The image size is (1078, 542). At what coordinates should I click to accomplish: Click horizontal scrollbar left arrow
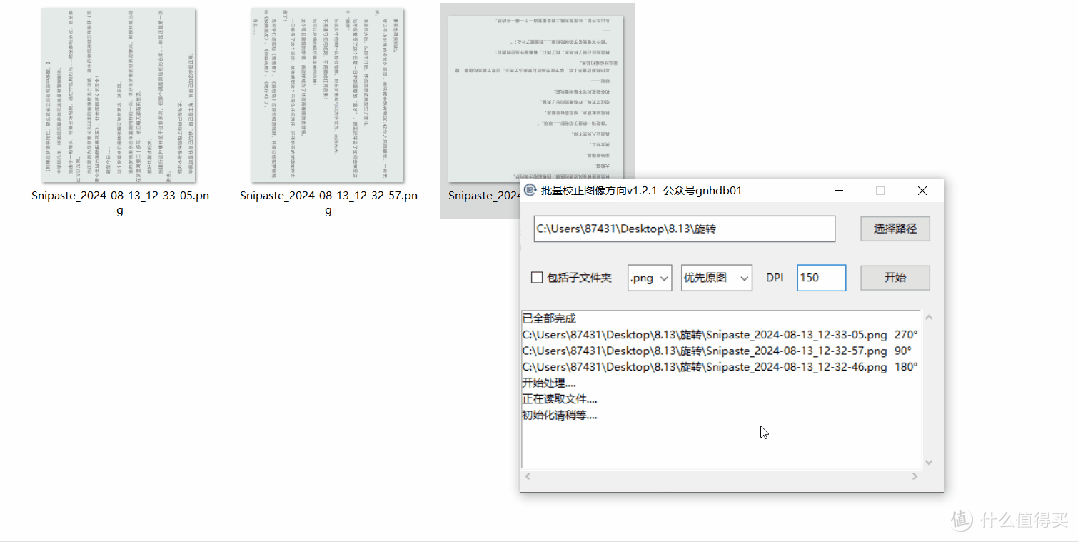528,476
